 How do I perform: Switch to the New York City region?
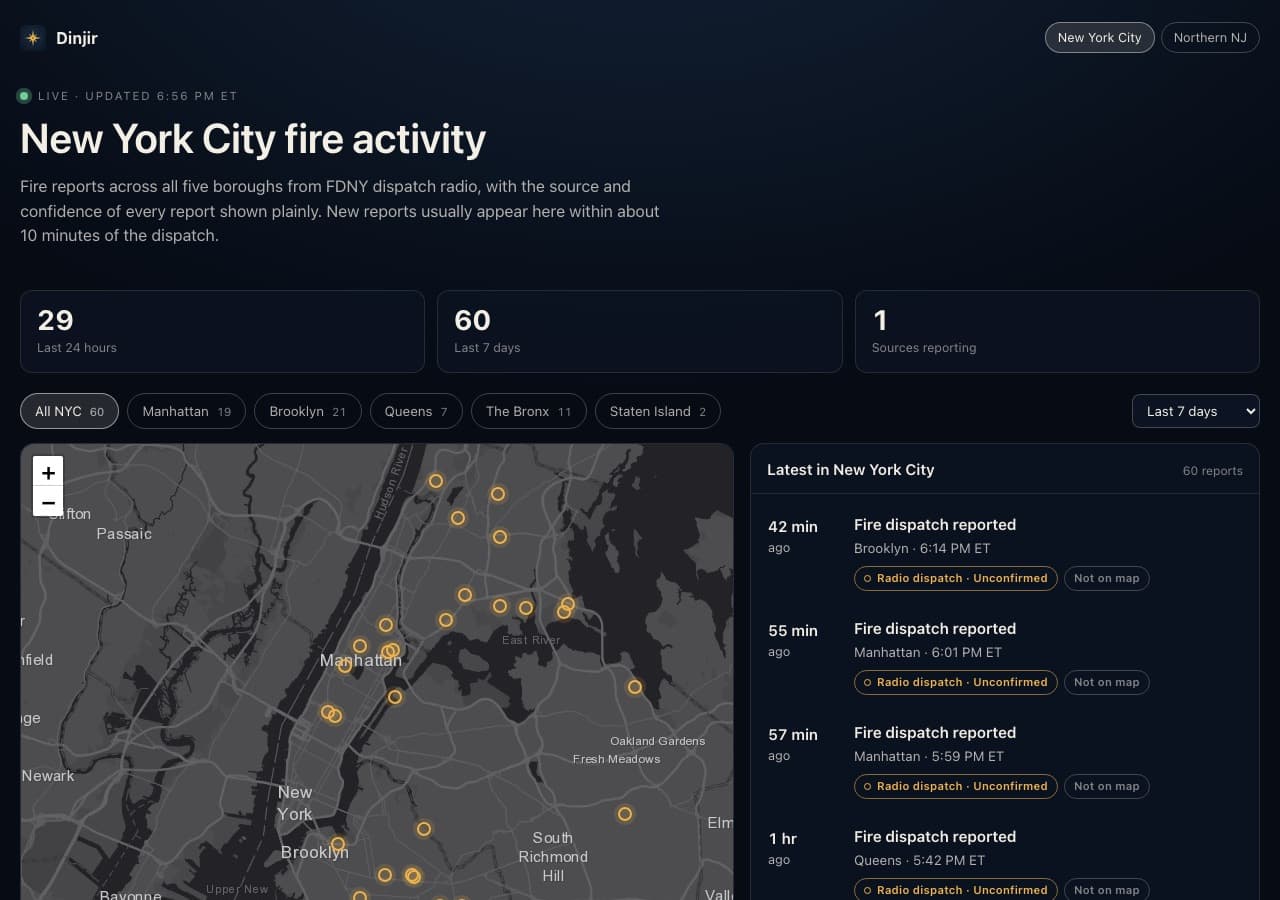tap(1099, 37)
